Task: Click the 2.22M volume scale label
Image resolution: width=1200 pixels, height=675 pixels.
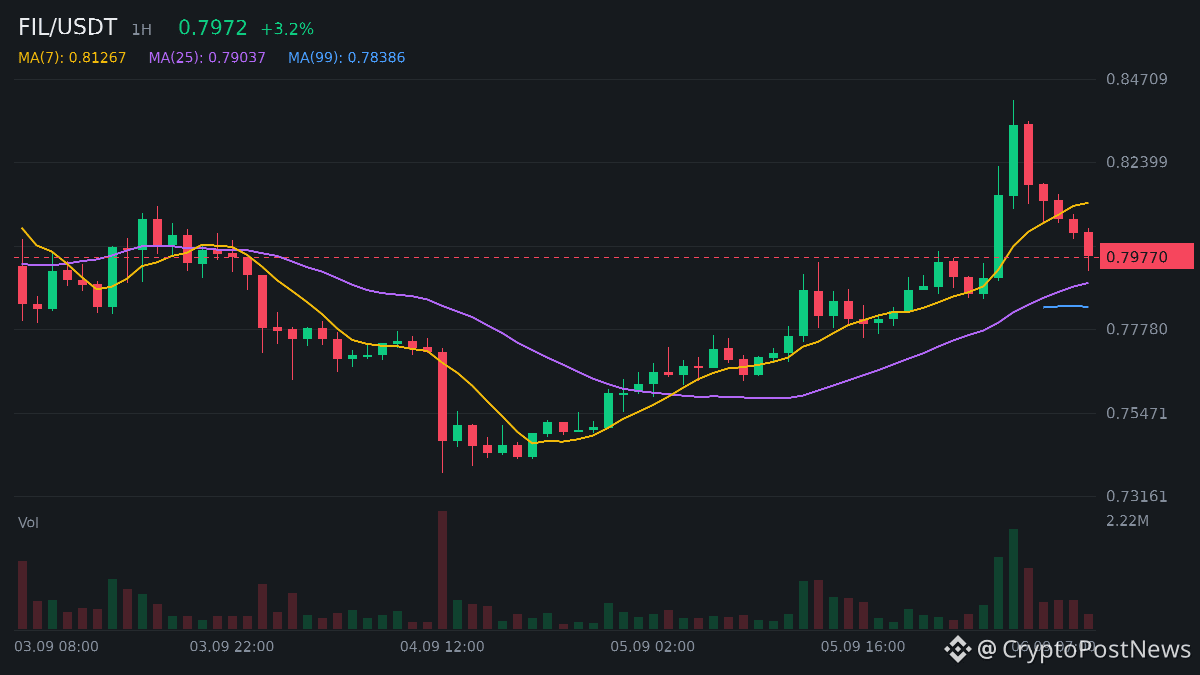Action: tap(1127, 521)
